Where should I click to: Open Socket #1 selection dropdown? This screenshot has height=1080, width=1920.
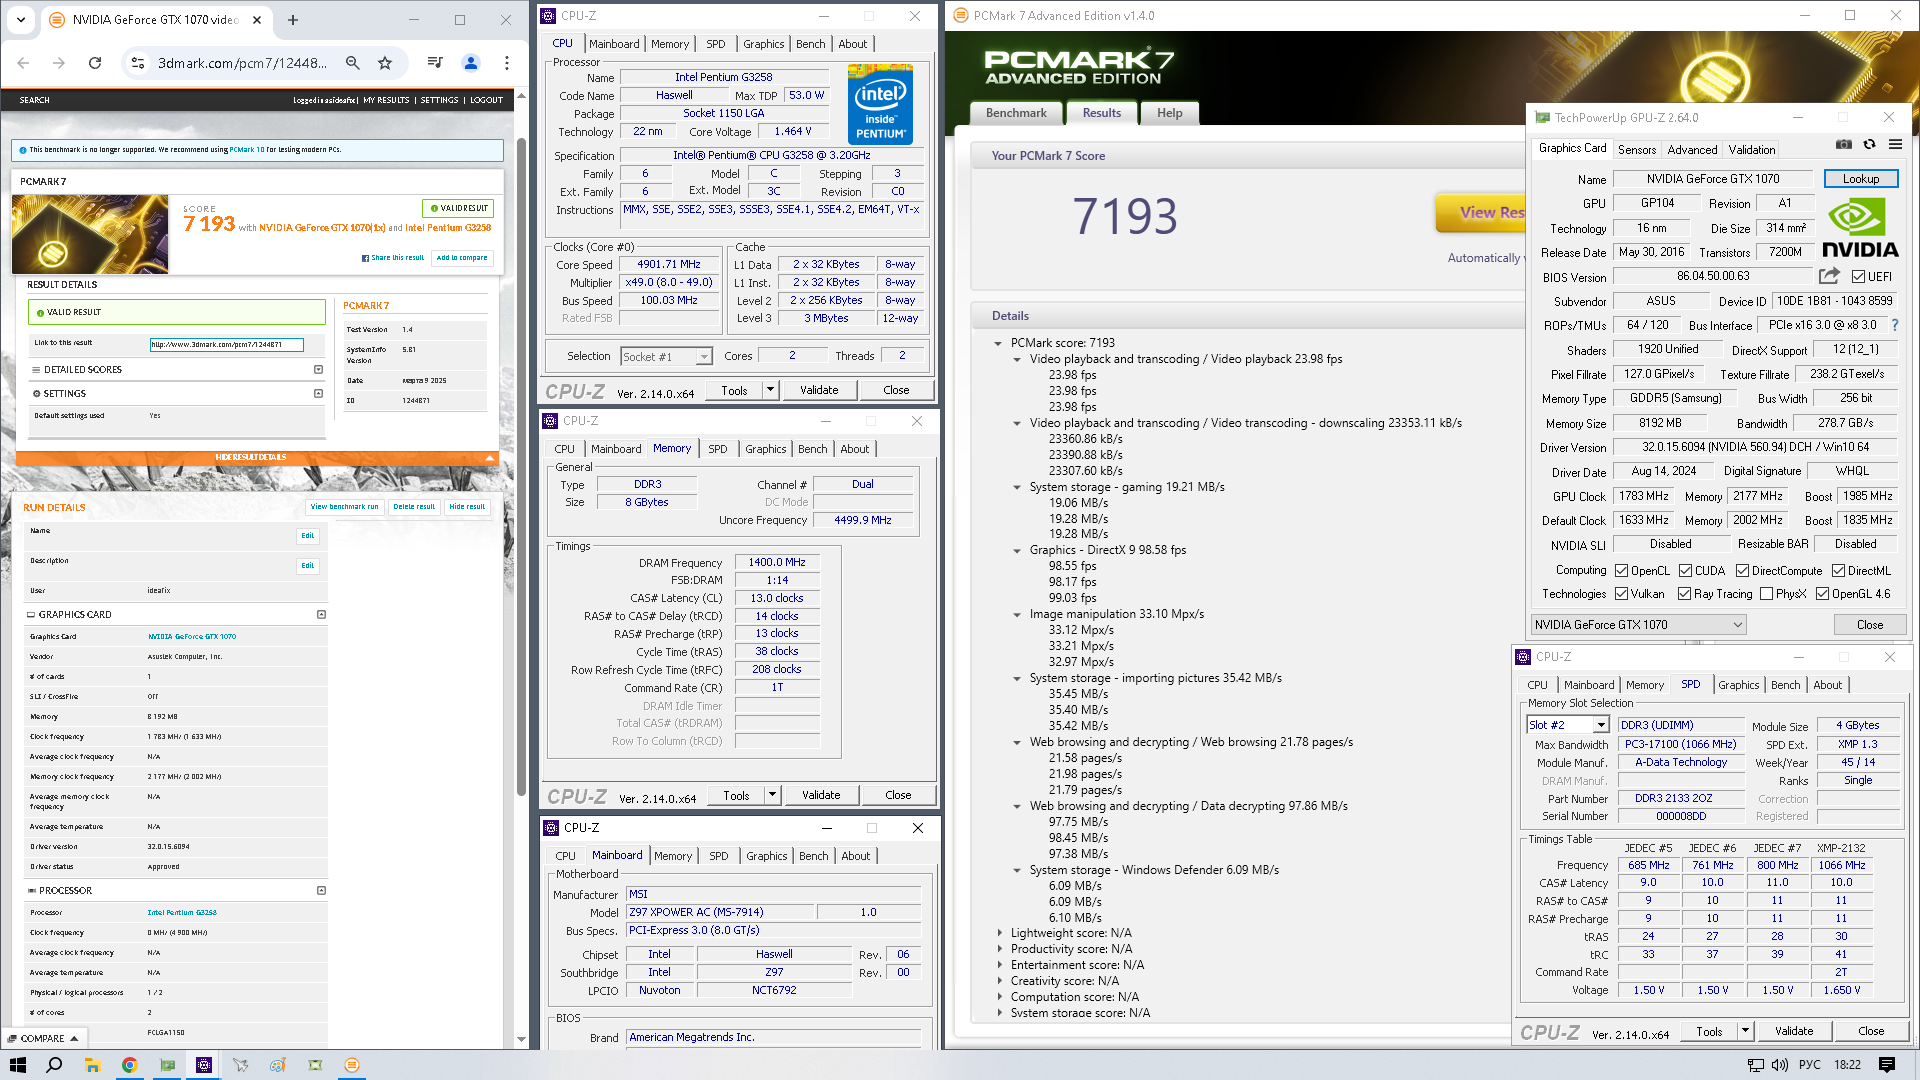pyautogui.click(x=666, y=356)
